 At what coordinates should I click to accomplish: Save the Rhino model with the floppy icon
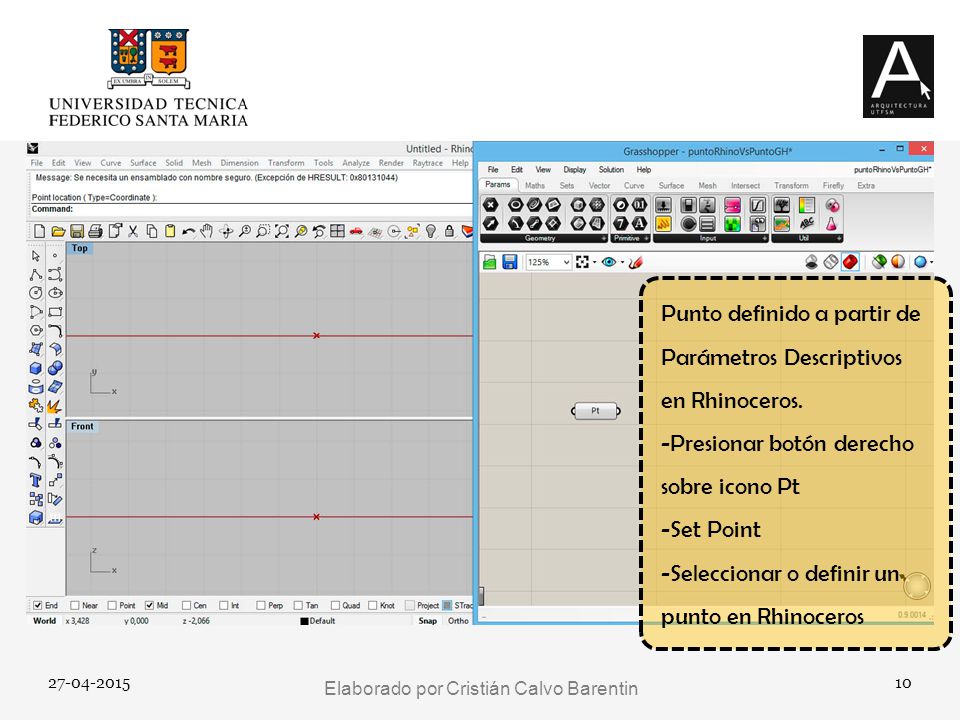[x=77, y=231]
